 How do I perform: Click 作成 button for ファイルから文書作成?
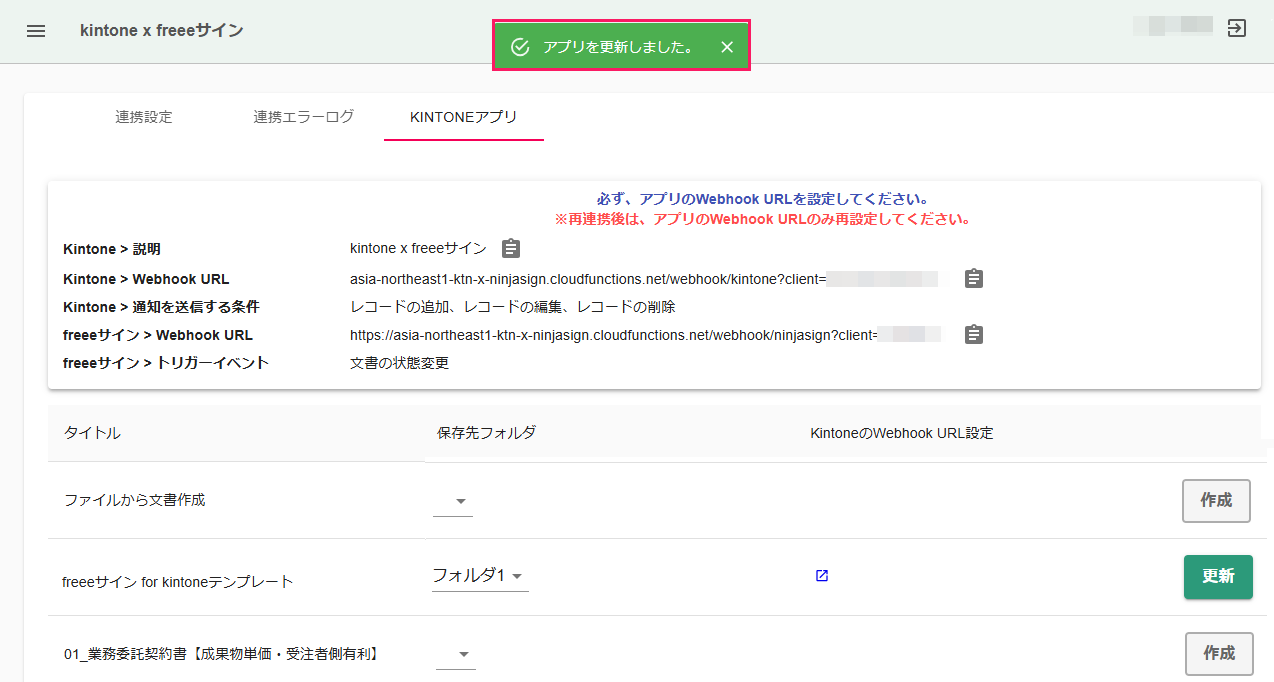point(1216,501)
